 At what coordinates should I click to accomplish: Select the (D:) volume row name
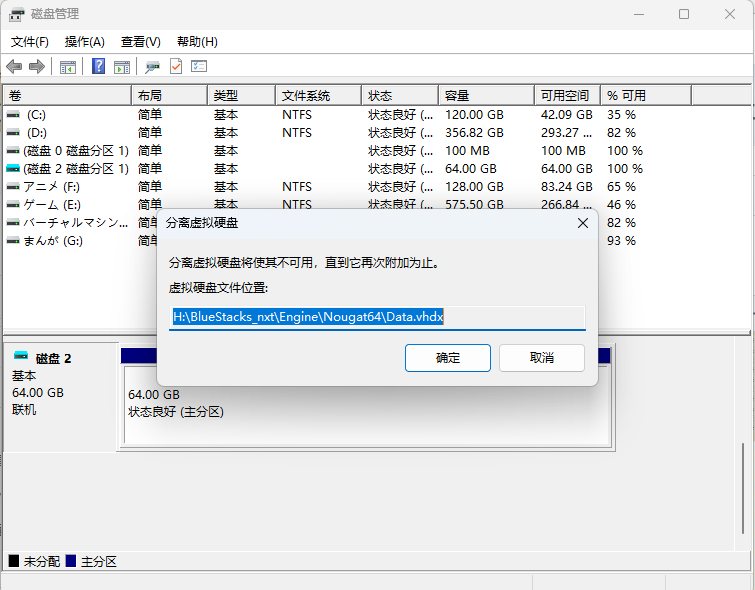point(37,133)
